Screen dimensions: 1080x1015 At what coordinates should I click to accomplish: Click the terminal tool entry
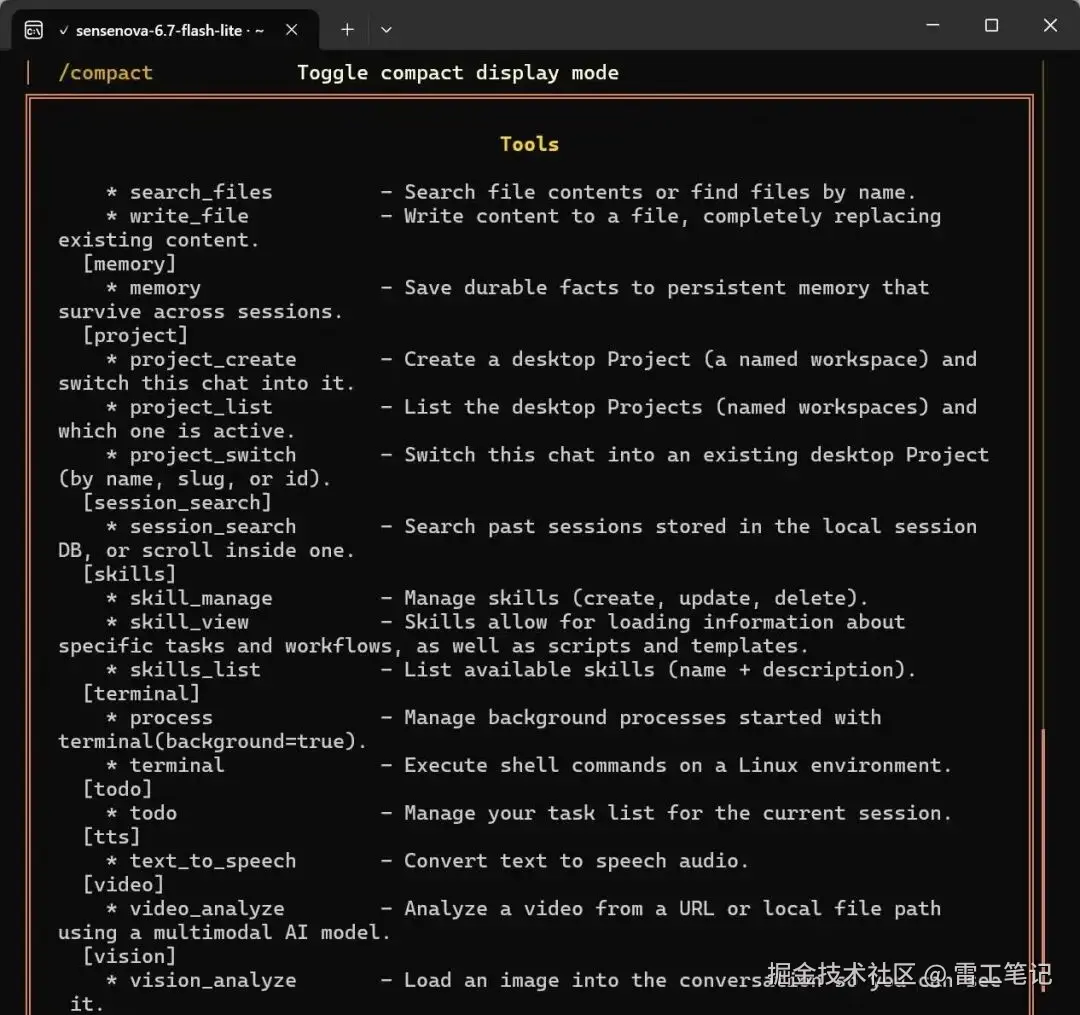(177, 765)
